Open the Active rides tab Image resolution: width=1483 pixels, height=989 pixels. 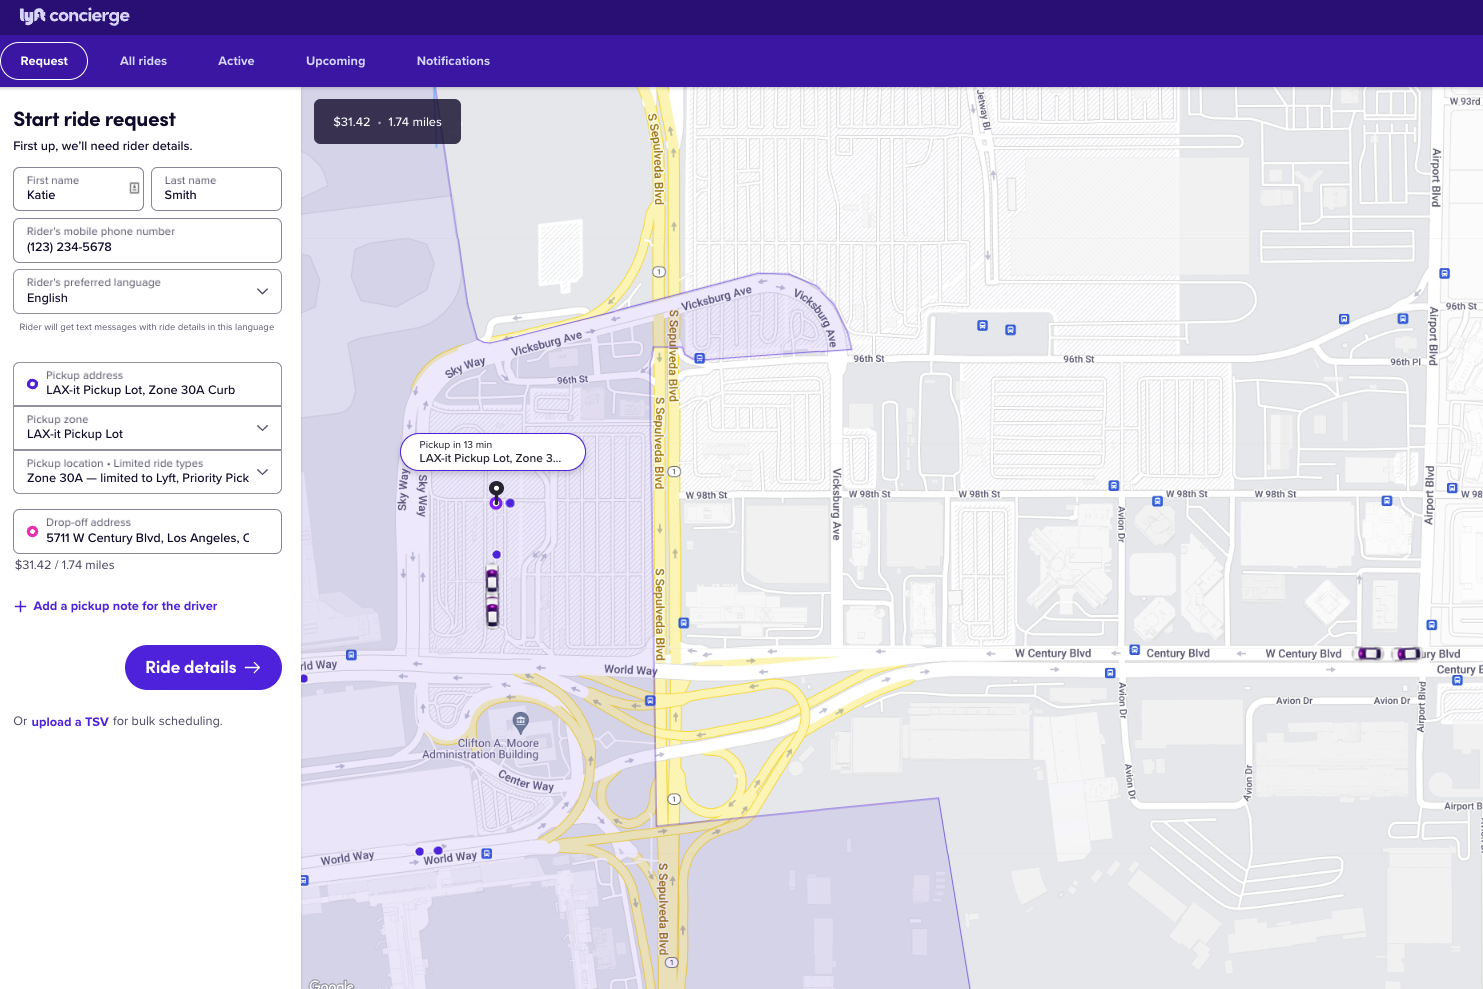click(236, 61)
